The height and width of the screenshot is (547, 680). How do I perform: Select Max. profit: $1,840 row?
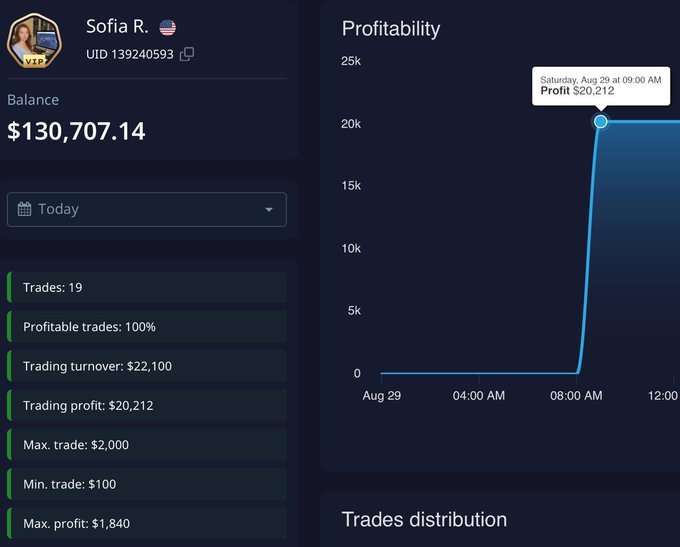pos(147,524)
